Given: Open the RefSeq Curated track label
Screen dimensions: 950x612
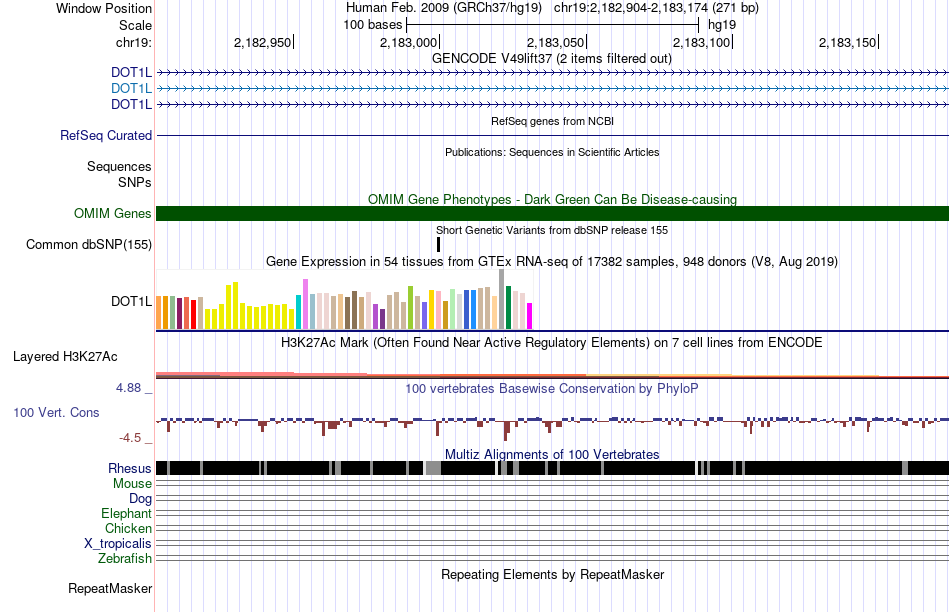Looking at the screenshot, I should click(106, 135).
